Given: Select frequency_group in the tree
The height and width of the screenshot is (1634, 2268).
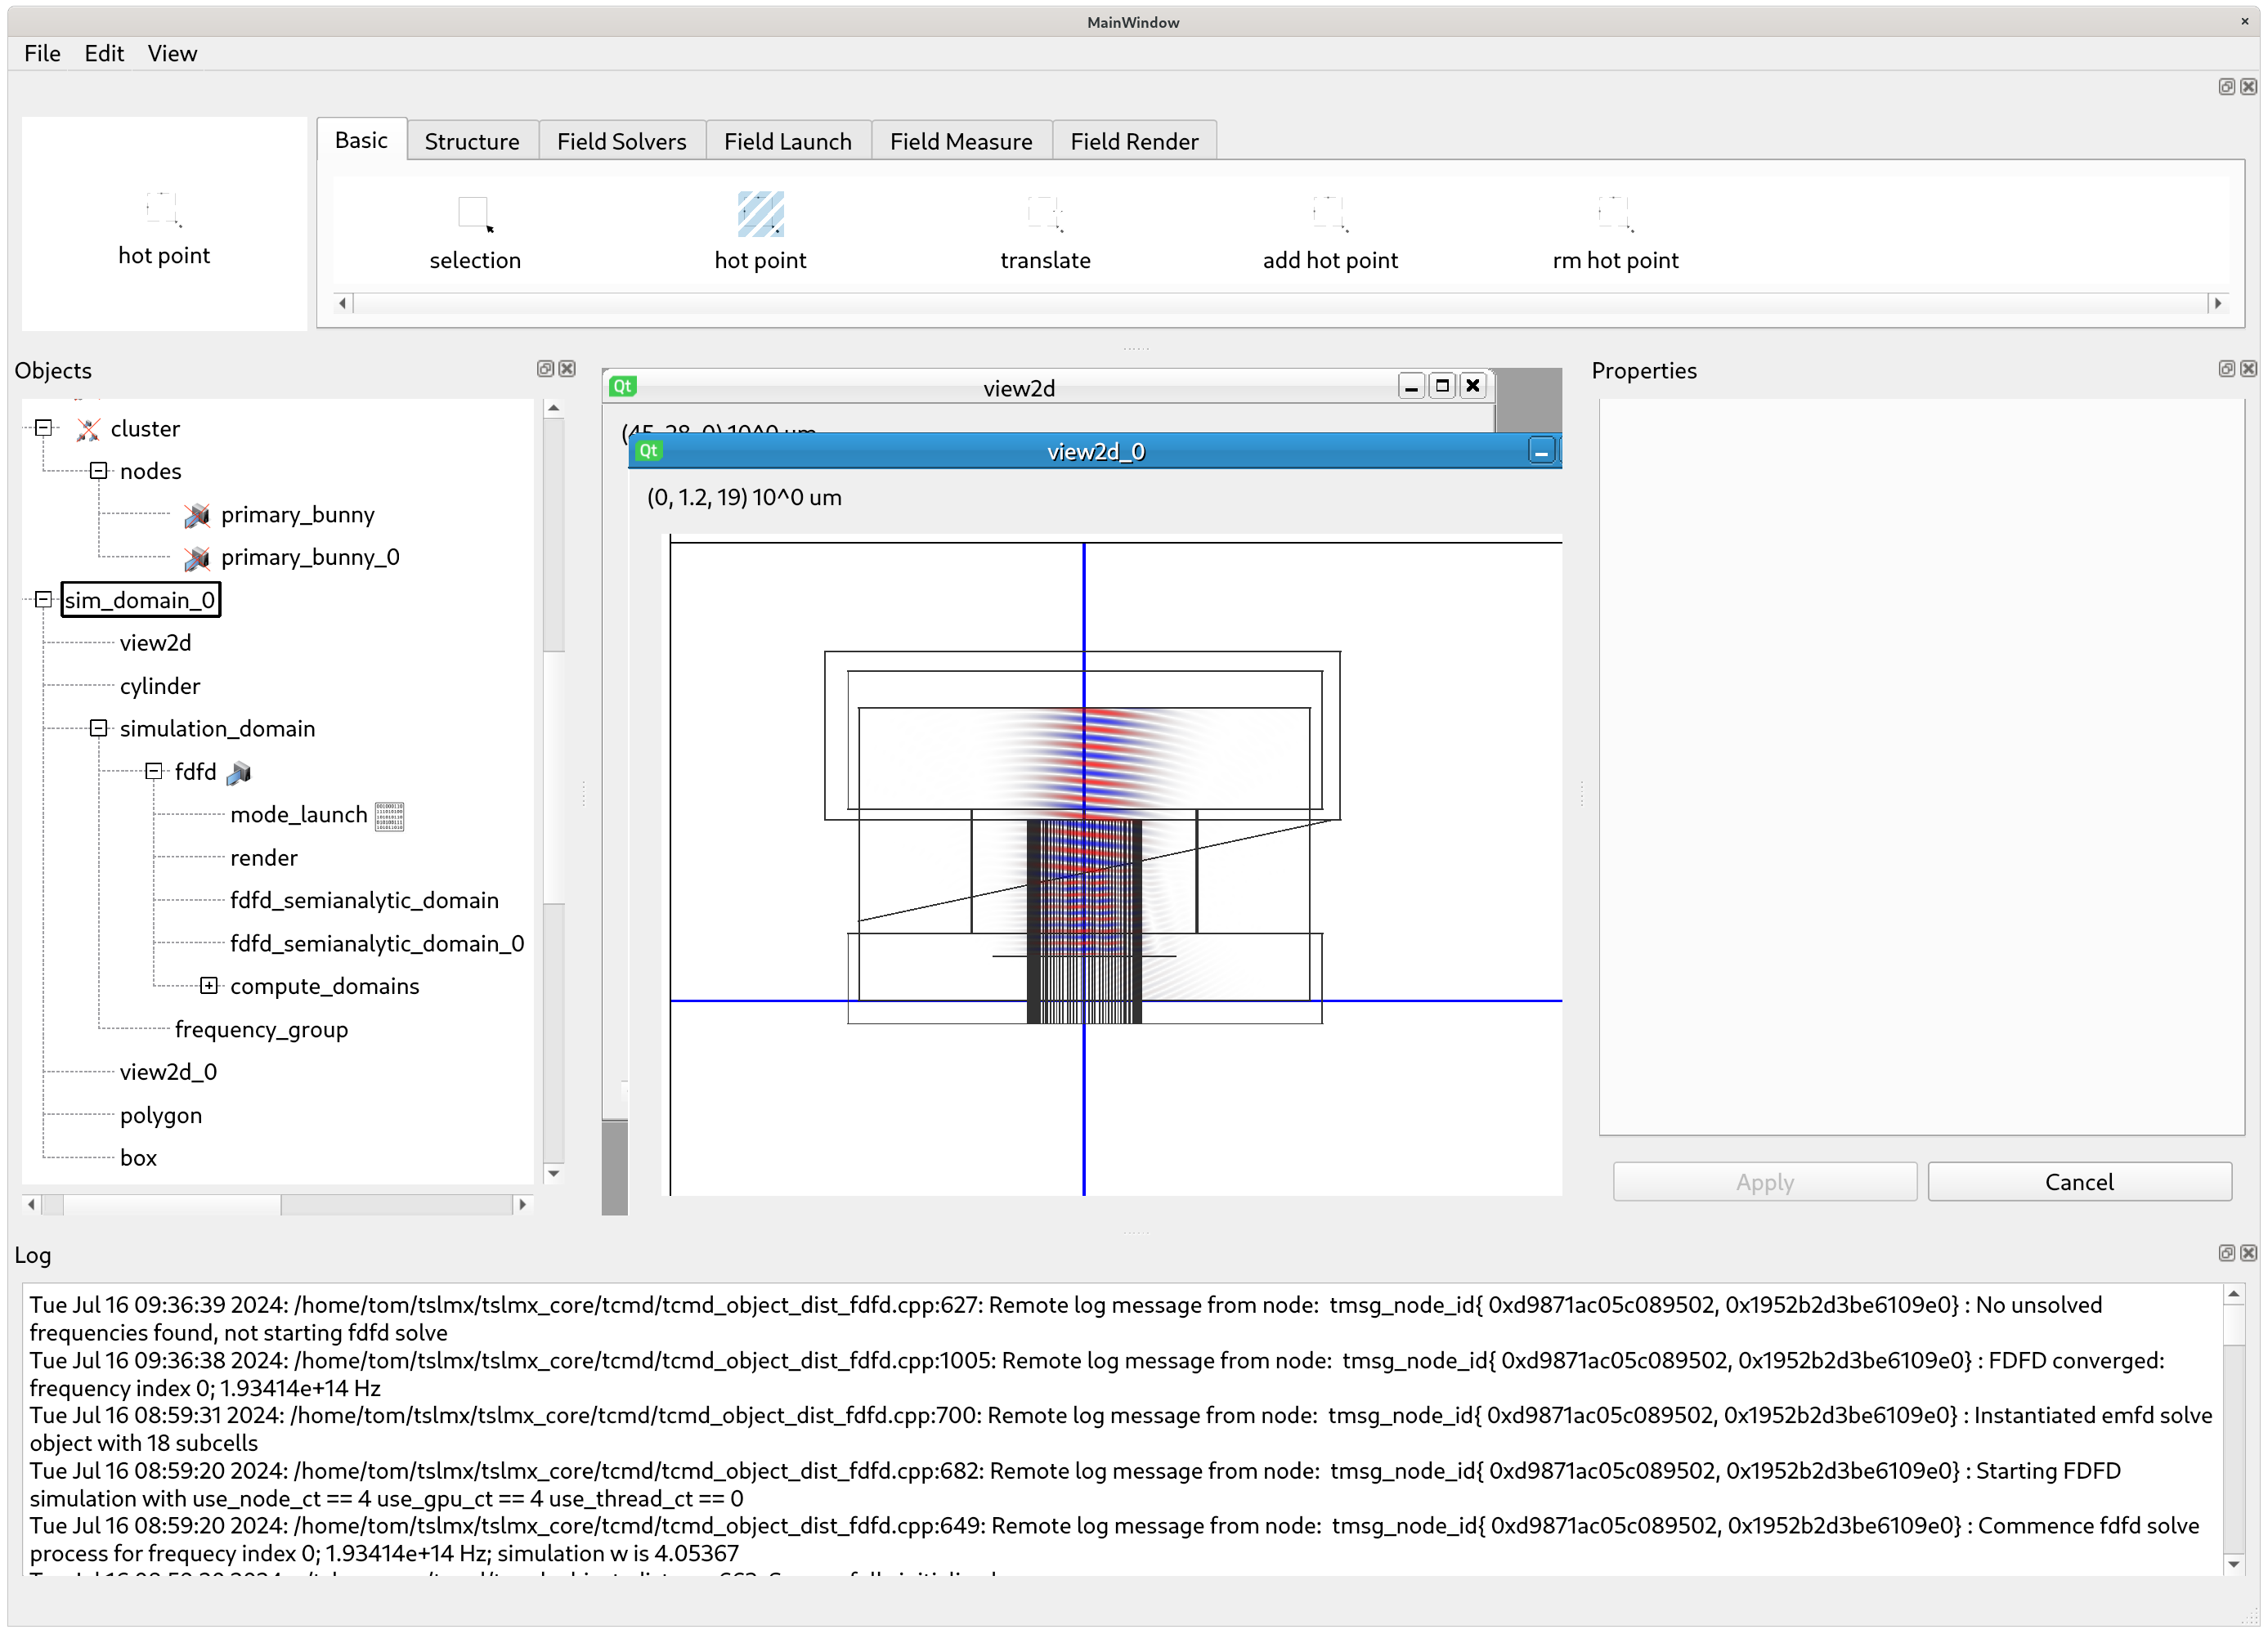Looking at the screenshot, I should point(261,1029).
